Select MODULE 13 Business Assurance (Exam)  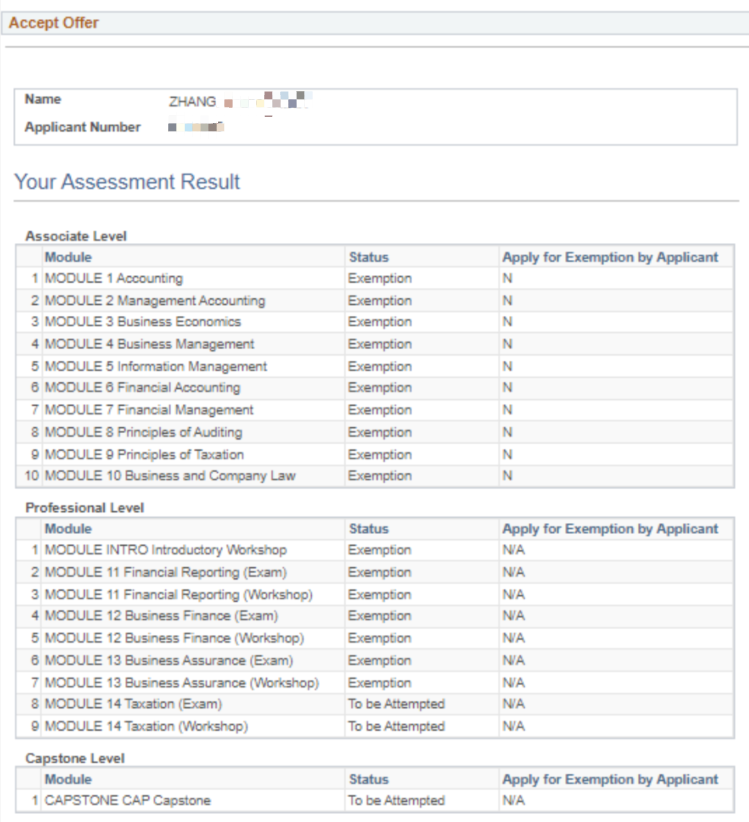(x=169, y=661)
